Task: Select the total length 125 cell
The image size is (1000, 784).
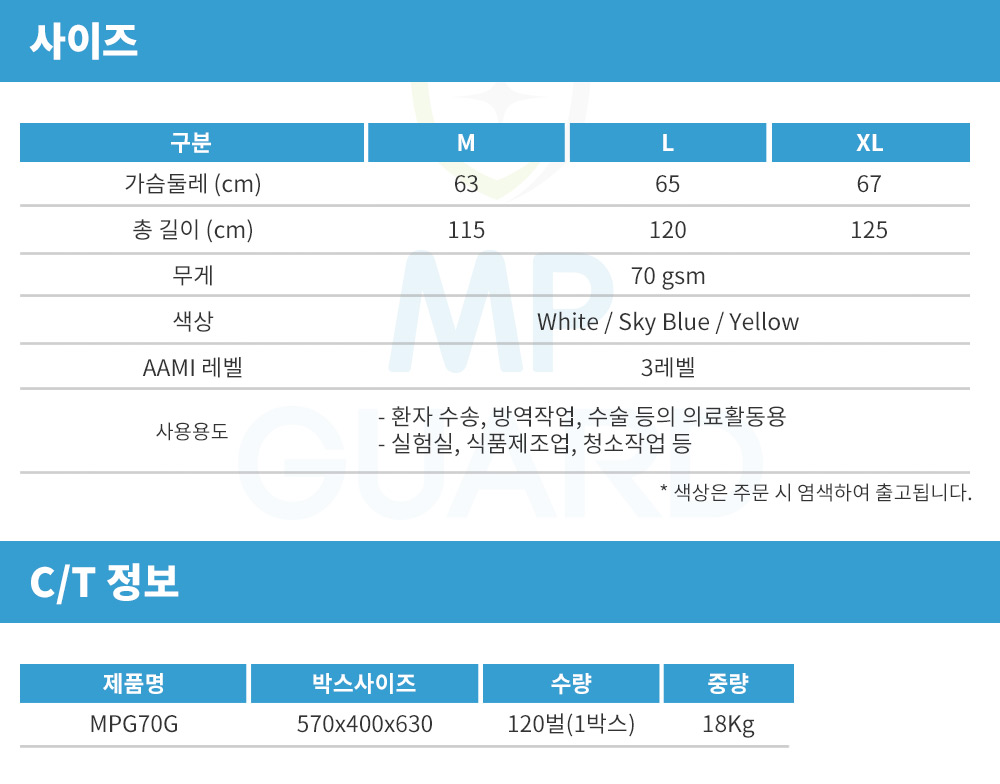Action: pos(869,230)
